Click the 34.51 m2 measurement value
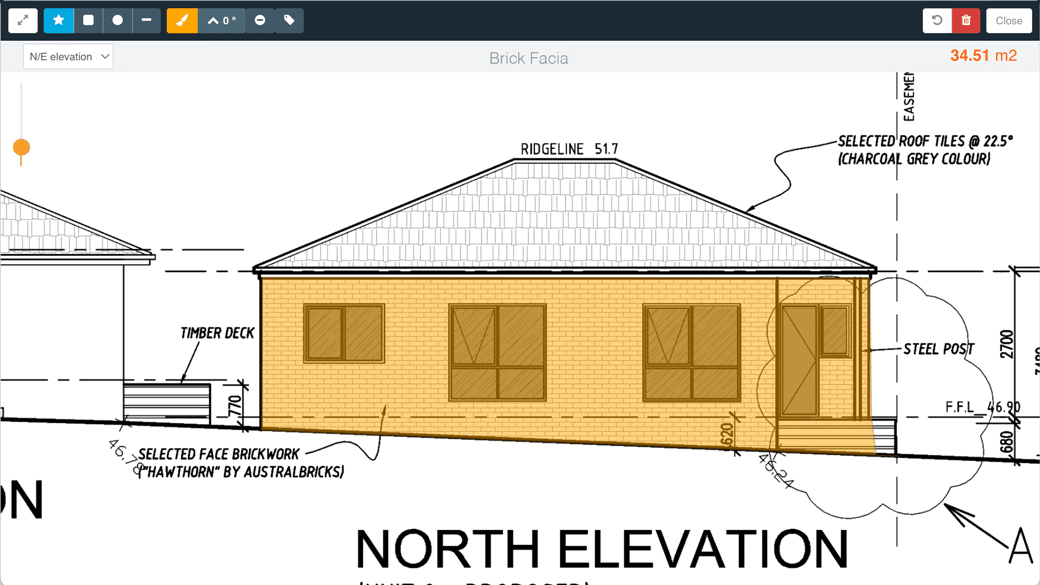This screenshot has width=1040, height=585. 983,55
